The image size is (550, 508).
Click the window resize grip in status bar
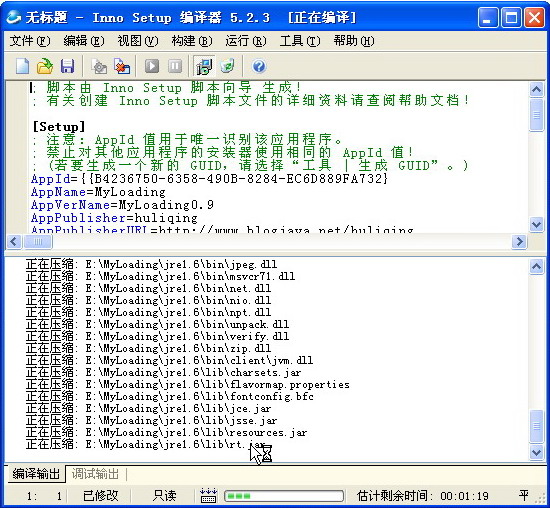coord(541,499)
